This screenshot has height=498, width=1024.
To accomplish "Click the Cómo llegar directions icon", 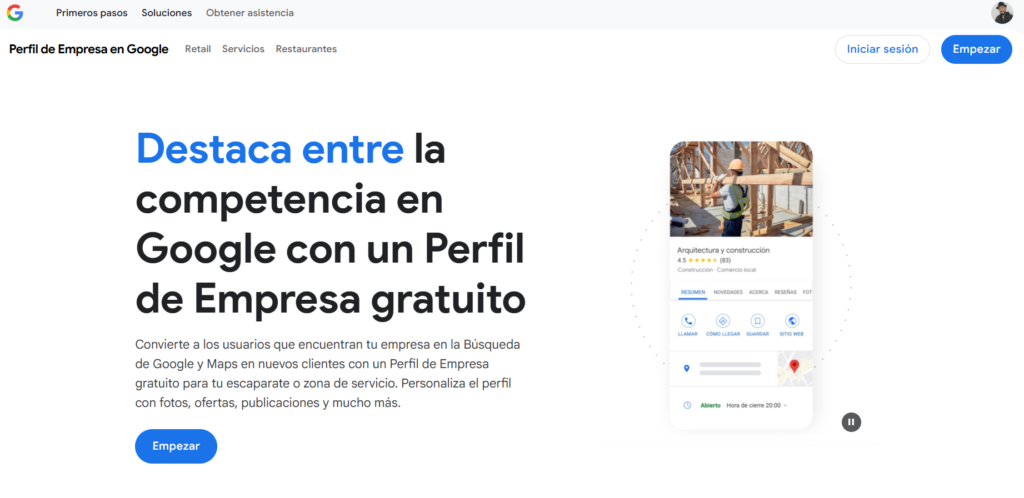I will point(722,321).
